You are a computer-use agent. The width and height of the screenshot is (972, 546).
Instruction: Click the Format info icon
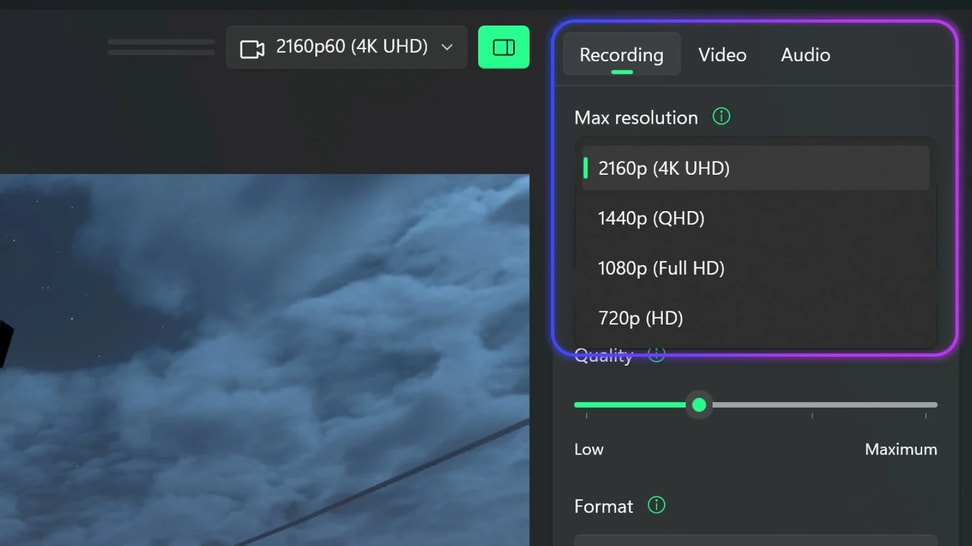(x=656, y=505)
